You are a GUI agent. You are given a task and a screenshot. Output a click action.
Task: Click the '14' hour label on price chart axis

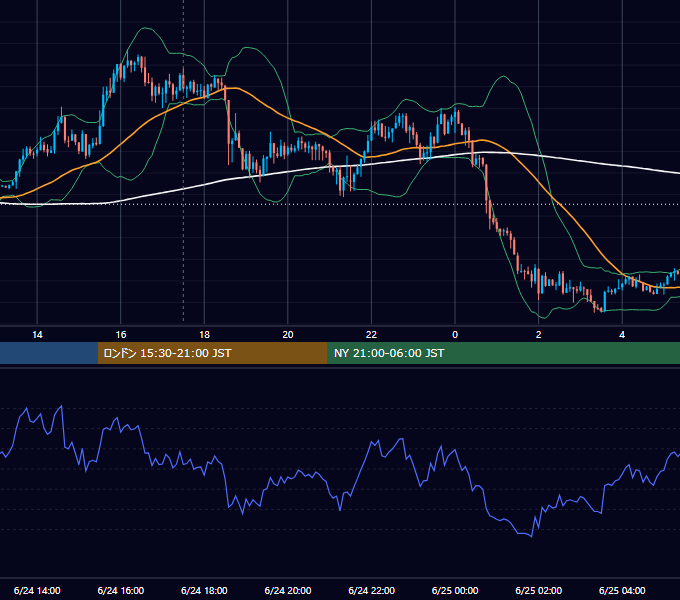tap(37, 335)
